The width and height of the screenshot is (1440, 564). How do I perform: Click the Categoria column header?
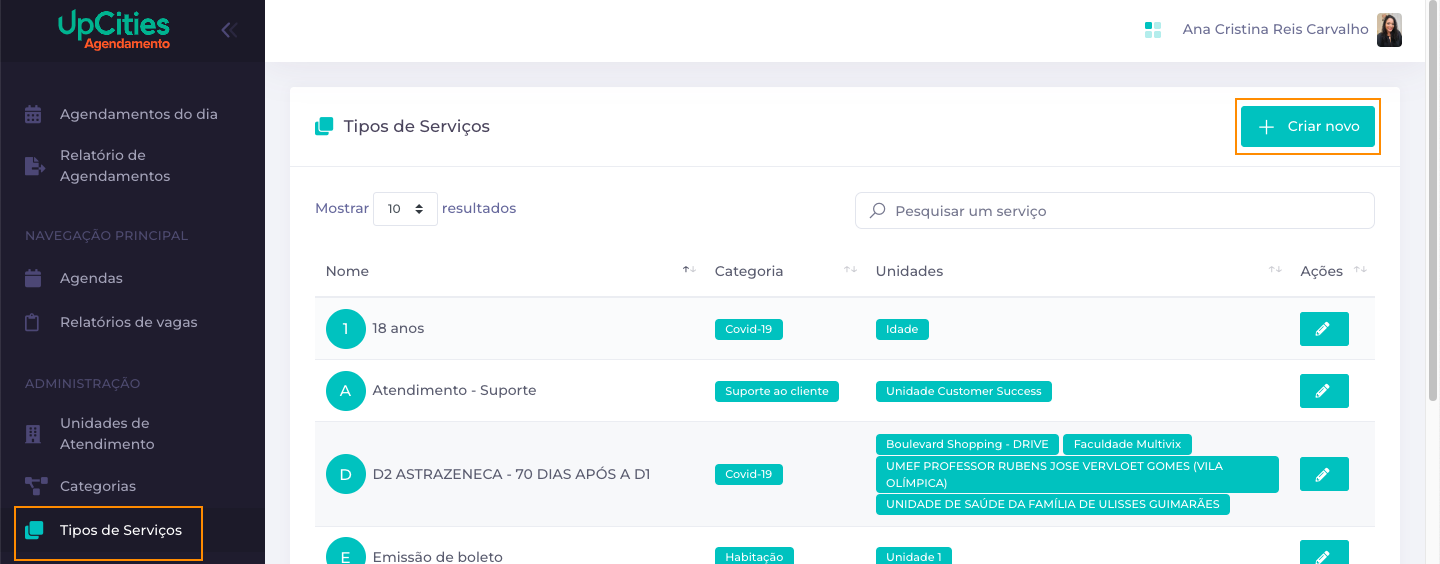749,271
